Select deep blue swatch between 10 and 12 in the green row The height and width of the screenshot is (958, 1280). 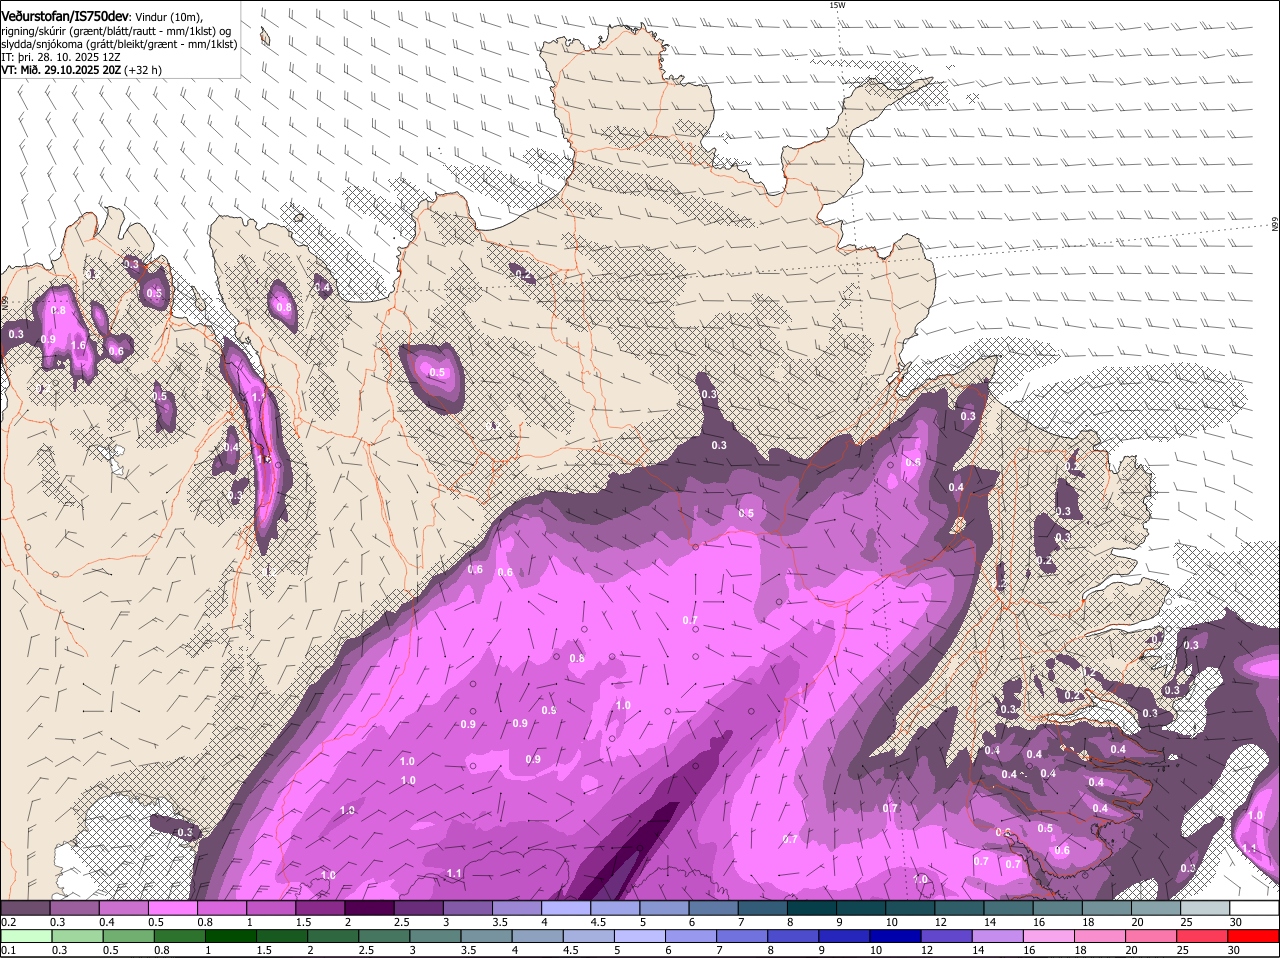pyautogui.click(x=896, y=937)
